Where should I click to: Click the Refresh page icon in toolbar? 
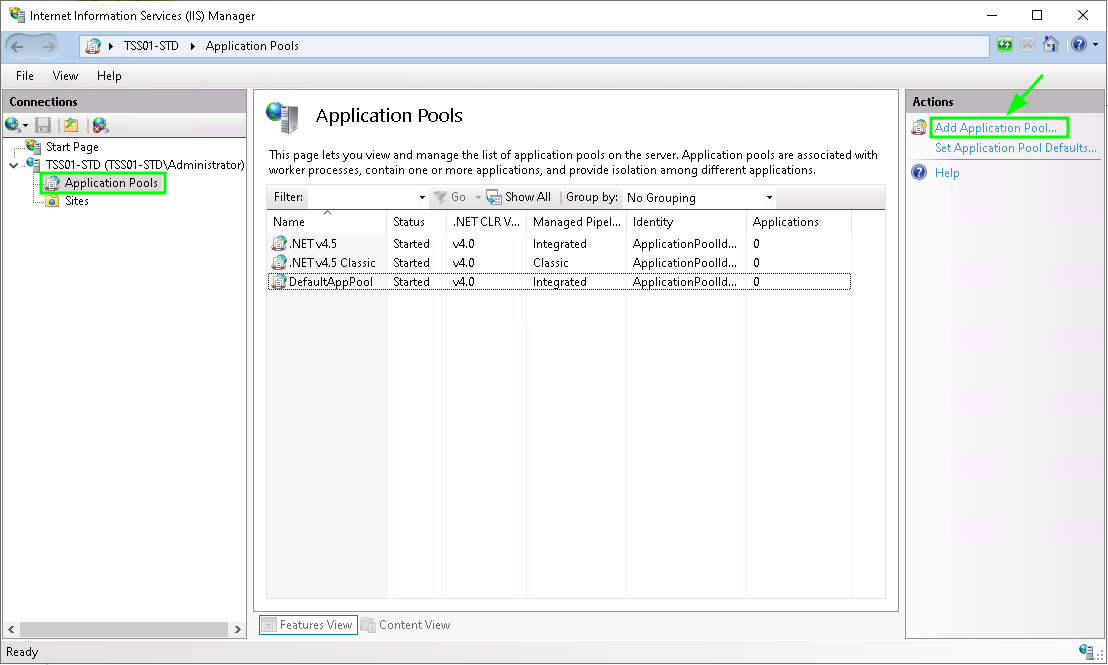(1004, 45)
